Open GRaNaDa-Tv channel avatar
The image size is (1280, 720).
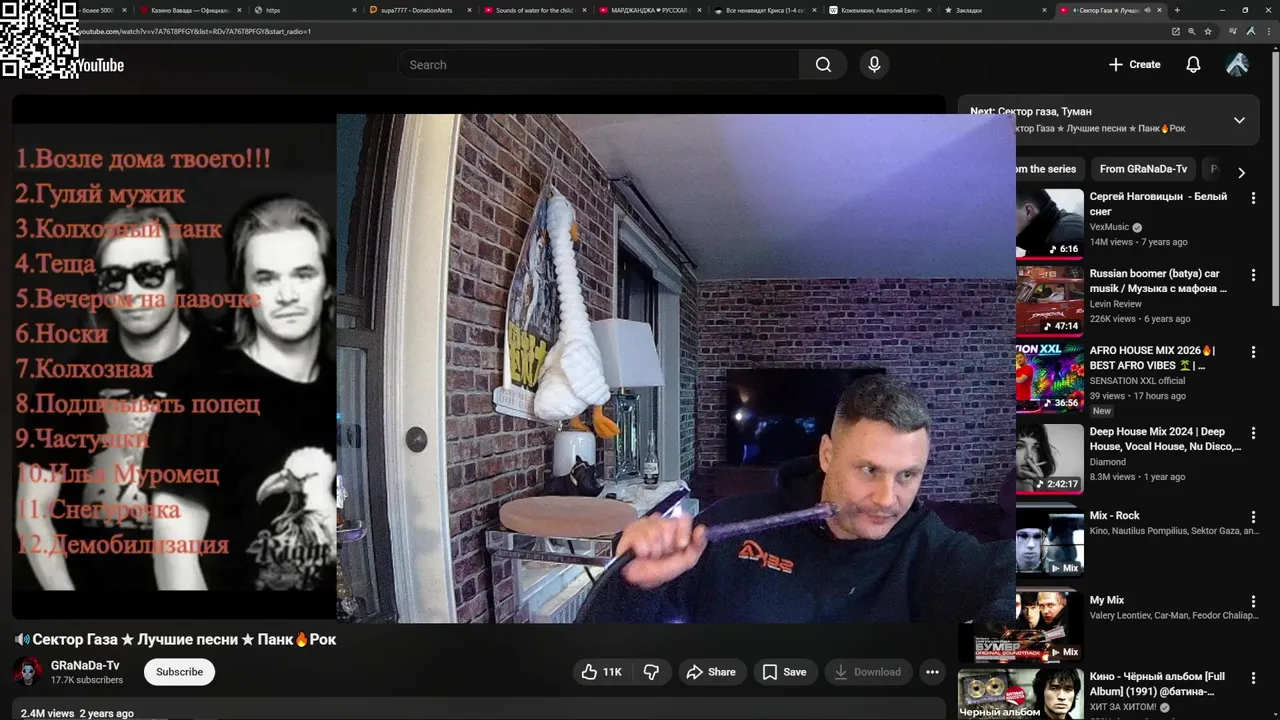(28, 672)
